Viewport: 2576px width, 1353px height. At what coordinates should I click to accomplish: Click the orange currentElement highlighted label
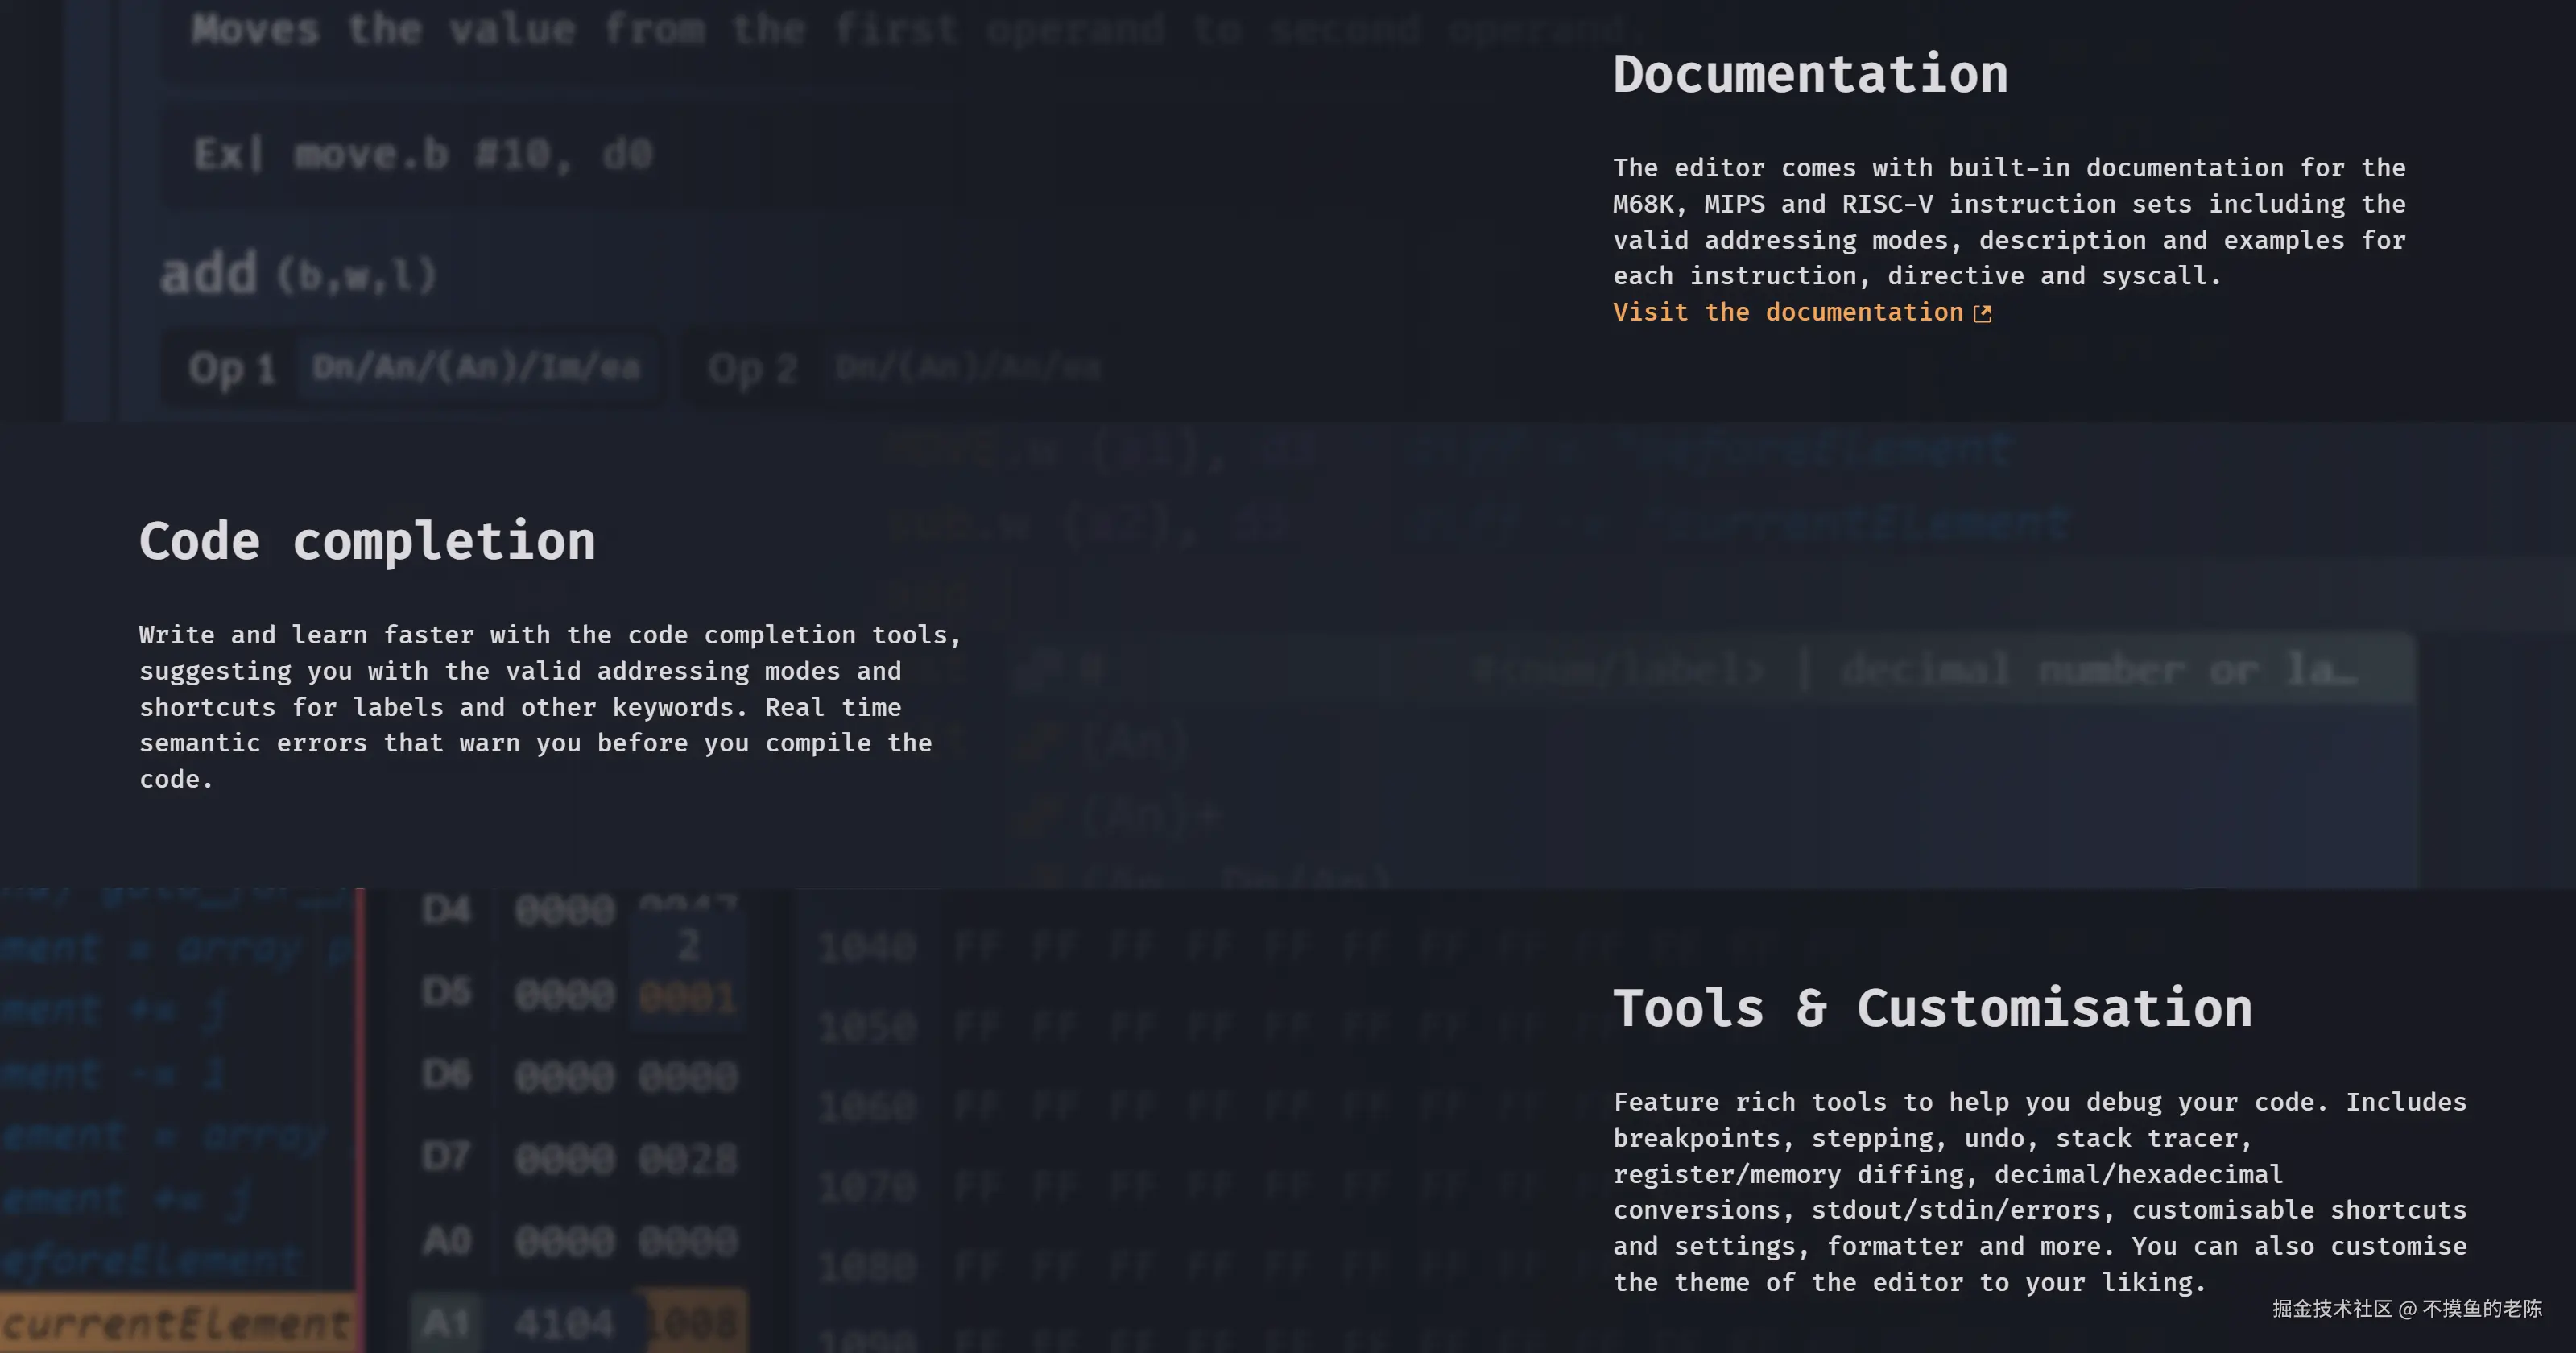coord(176,1324)
